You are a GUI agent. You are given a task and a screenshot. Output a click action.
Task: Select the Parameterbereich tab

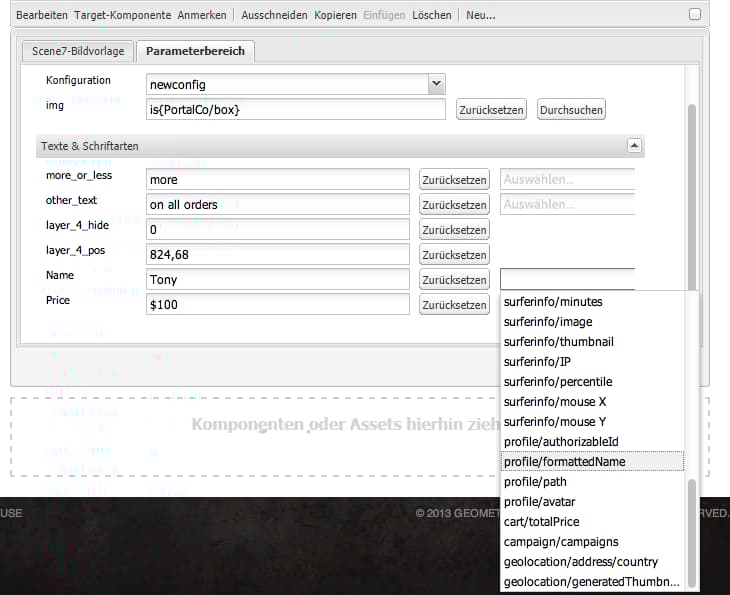click(196, 51)
